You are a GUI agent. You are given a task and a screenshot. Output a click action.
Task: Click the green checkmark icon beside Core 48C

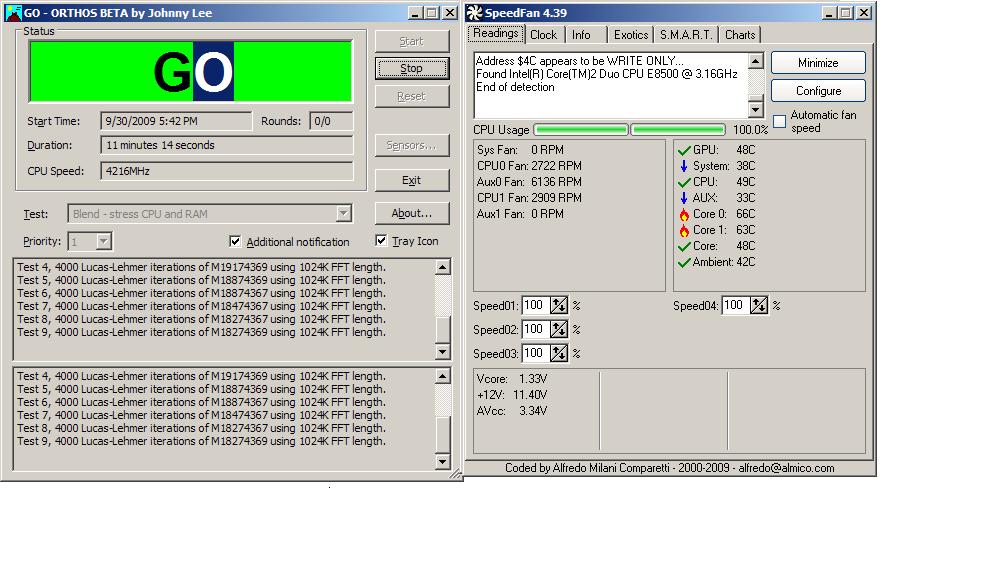[x=684, y=246]
